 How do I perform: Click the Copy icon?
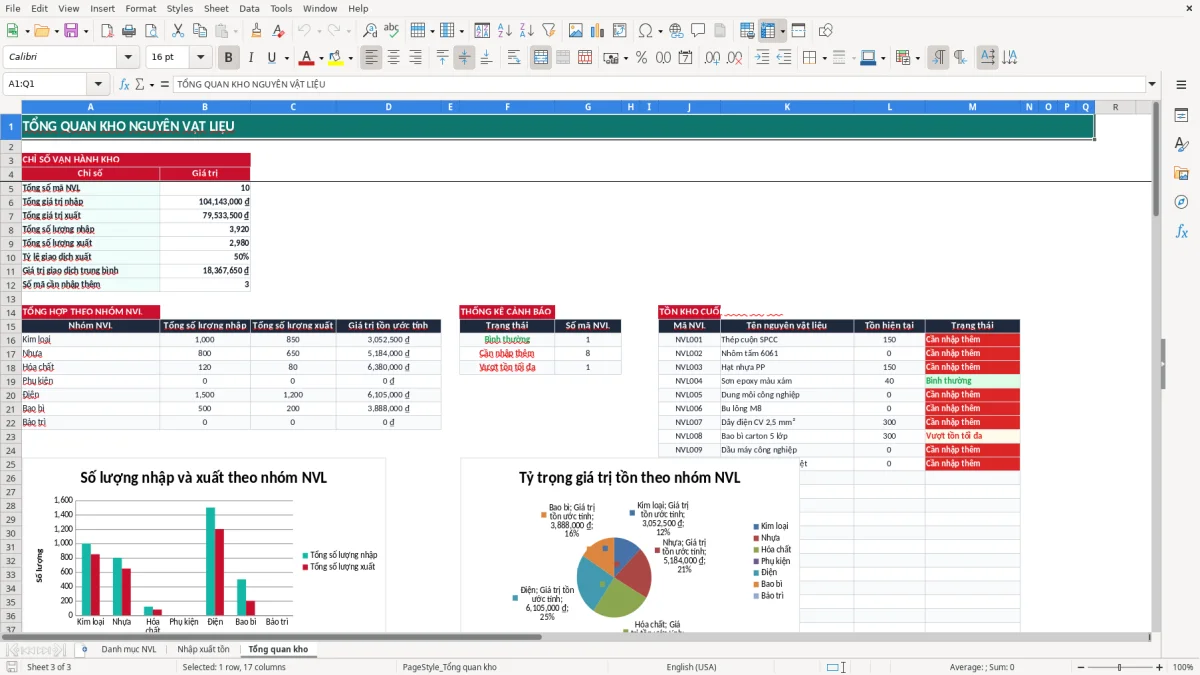(200, 31)
